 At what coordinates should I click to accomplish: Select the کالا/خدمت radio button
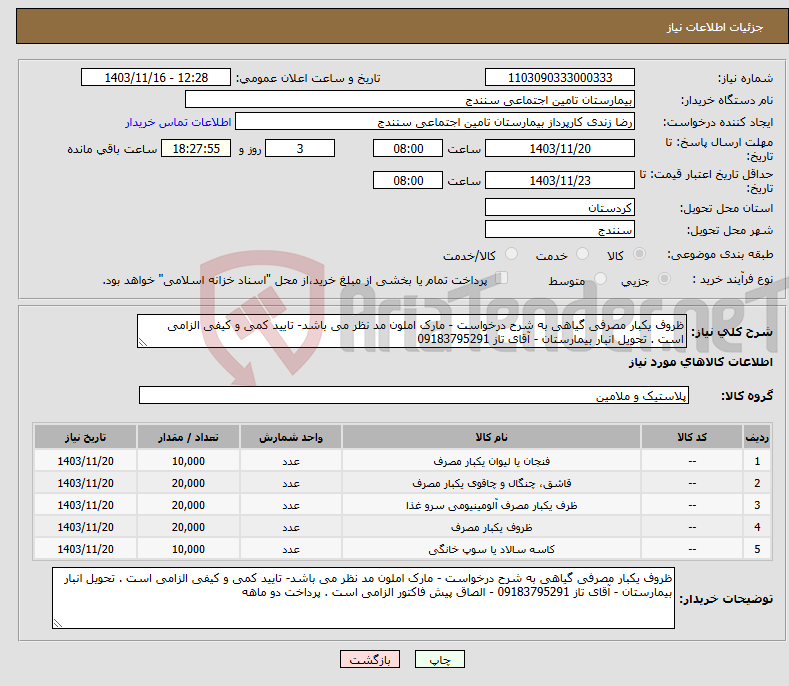click(x=511, y=254)
